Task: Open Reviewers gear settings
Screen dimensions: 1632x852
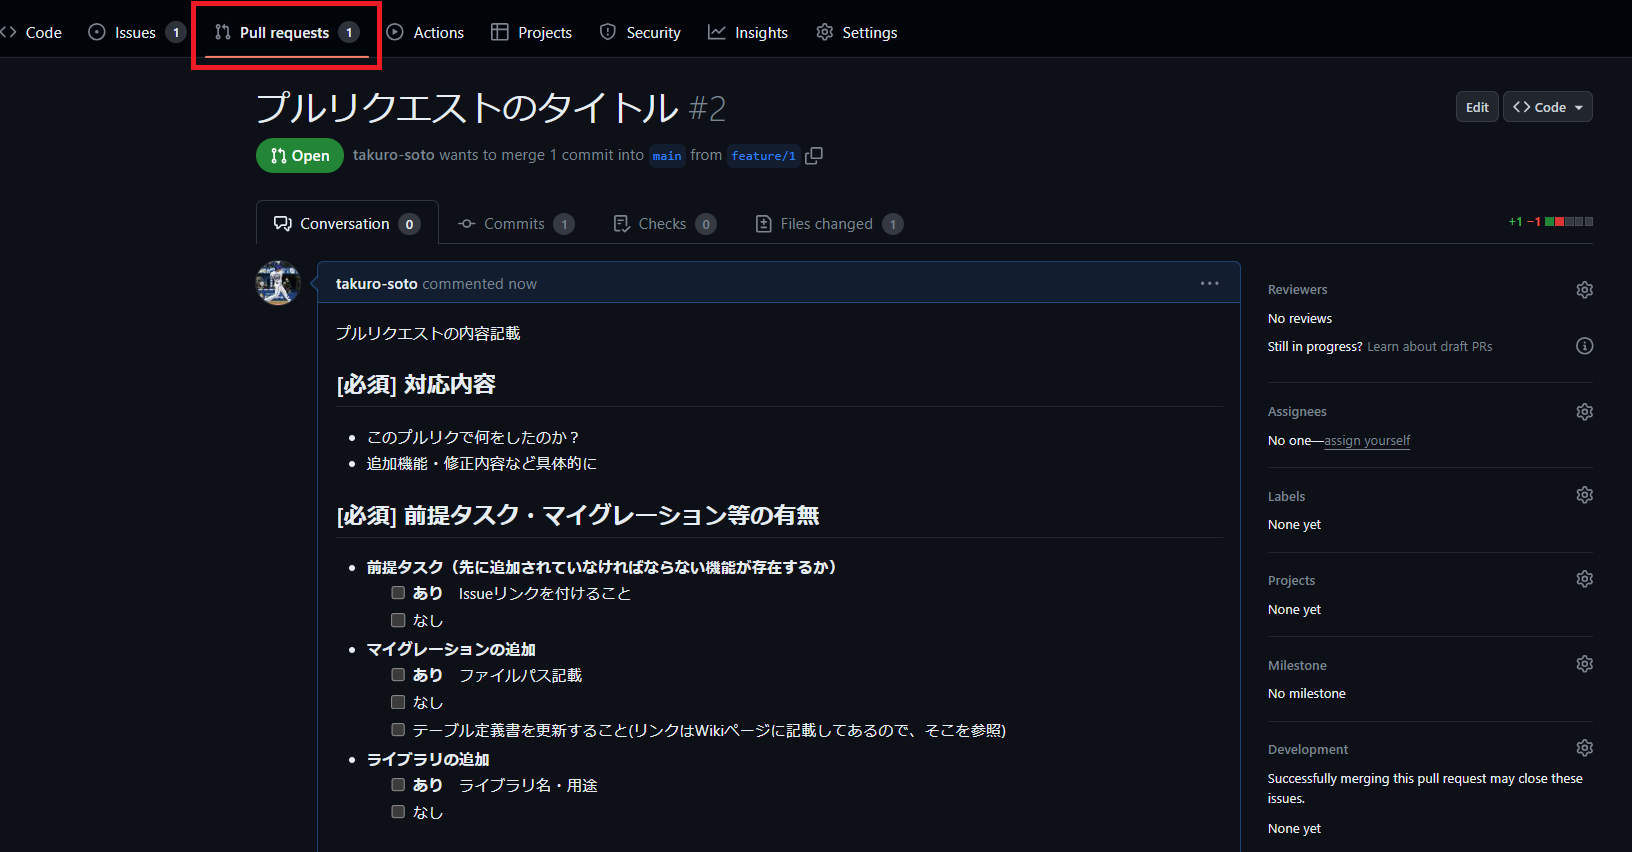Action: (x=1584, y=290)
